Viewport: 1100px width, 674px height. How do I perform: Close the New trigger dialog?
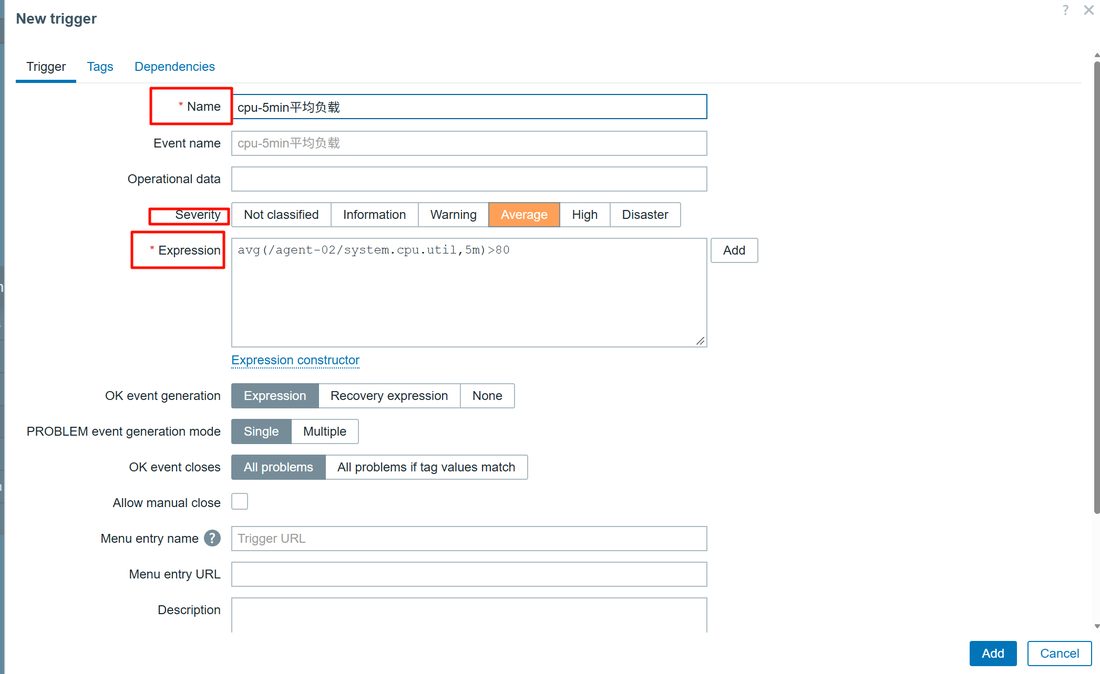1089,10
